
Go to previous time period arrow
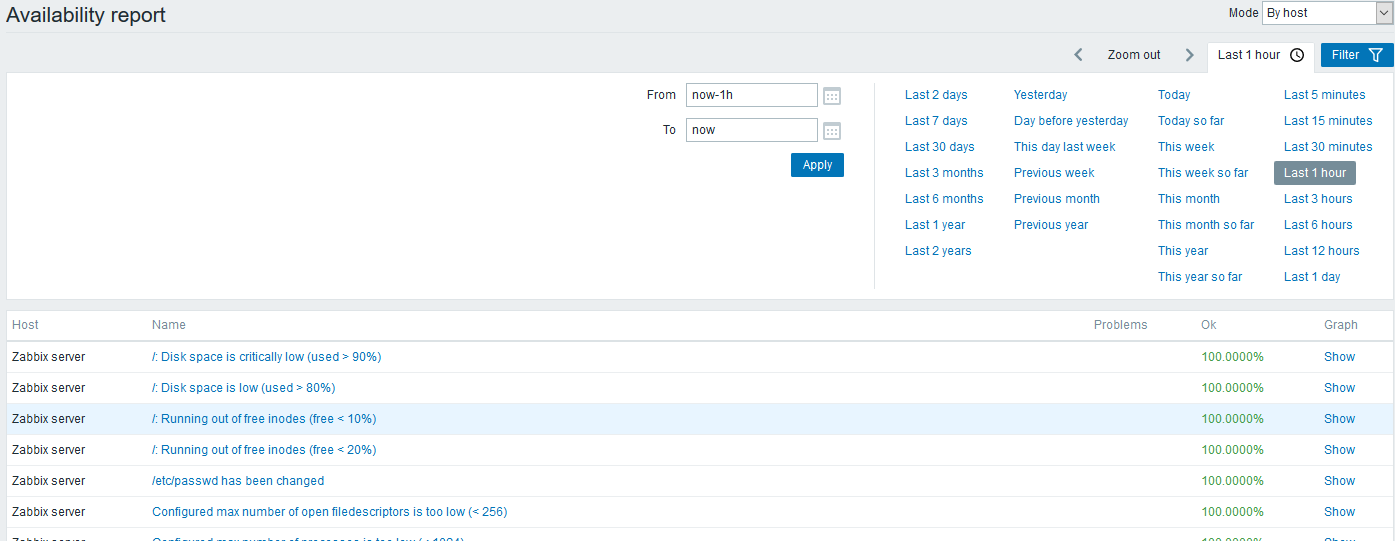(1078, 55)
